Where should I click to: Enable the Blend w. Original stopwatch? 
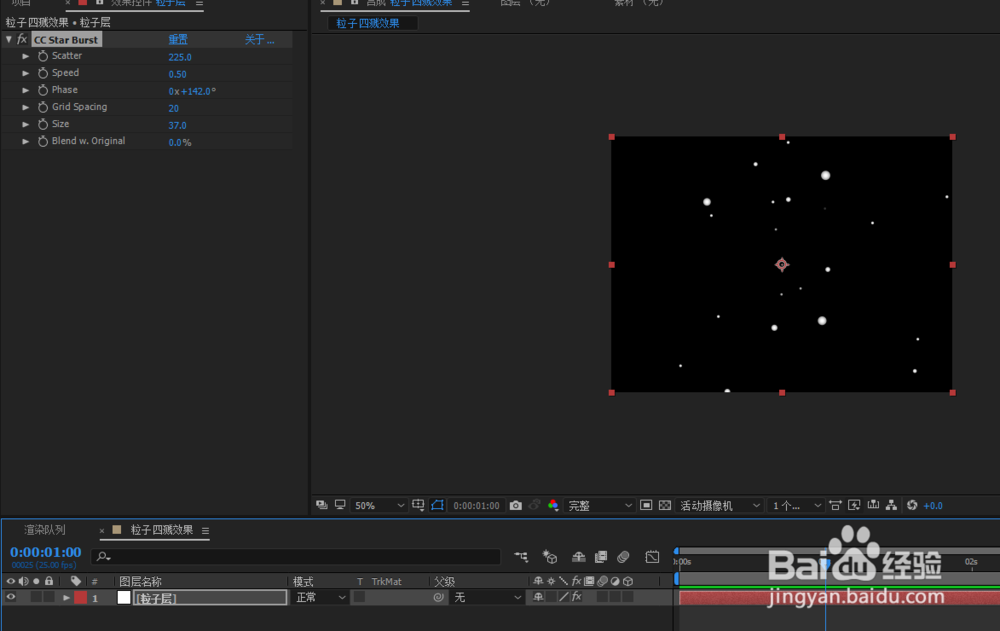coord(43,142)
